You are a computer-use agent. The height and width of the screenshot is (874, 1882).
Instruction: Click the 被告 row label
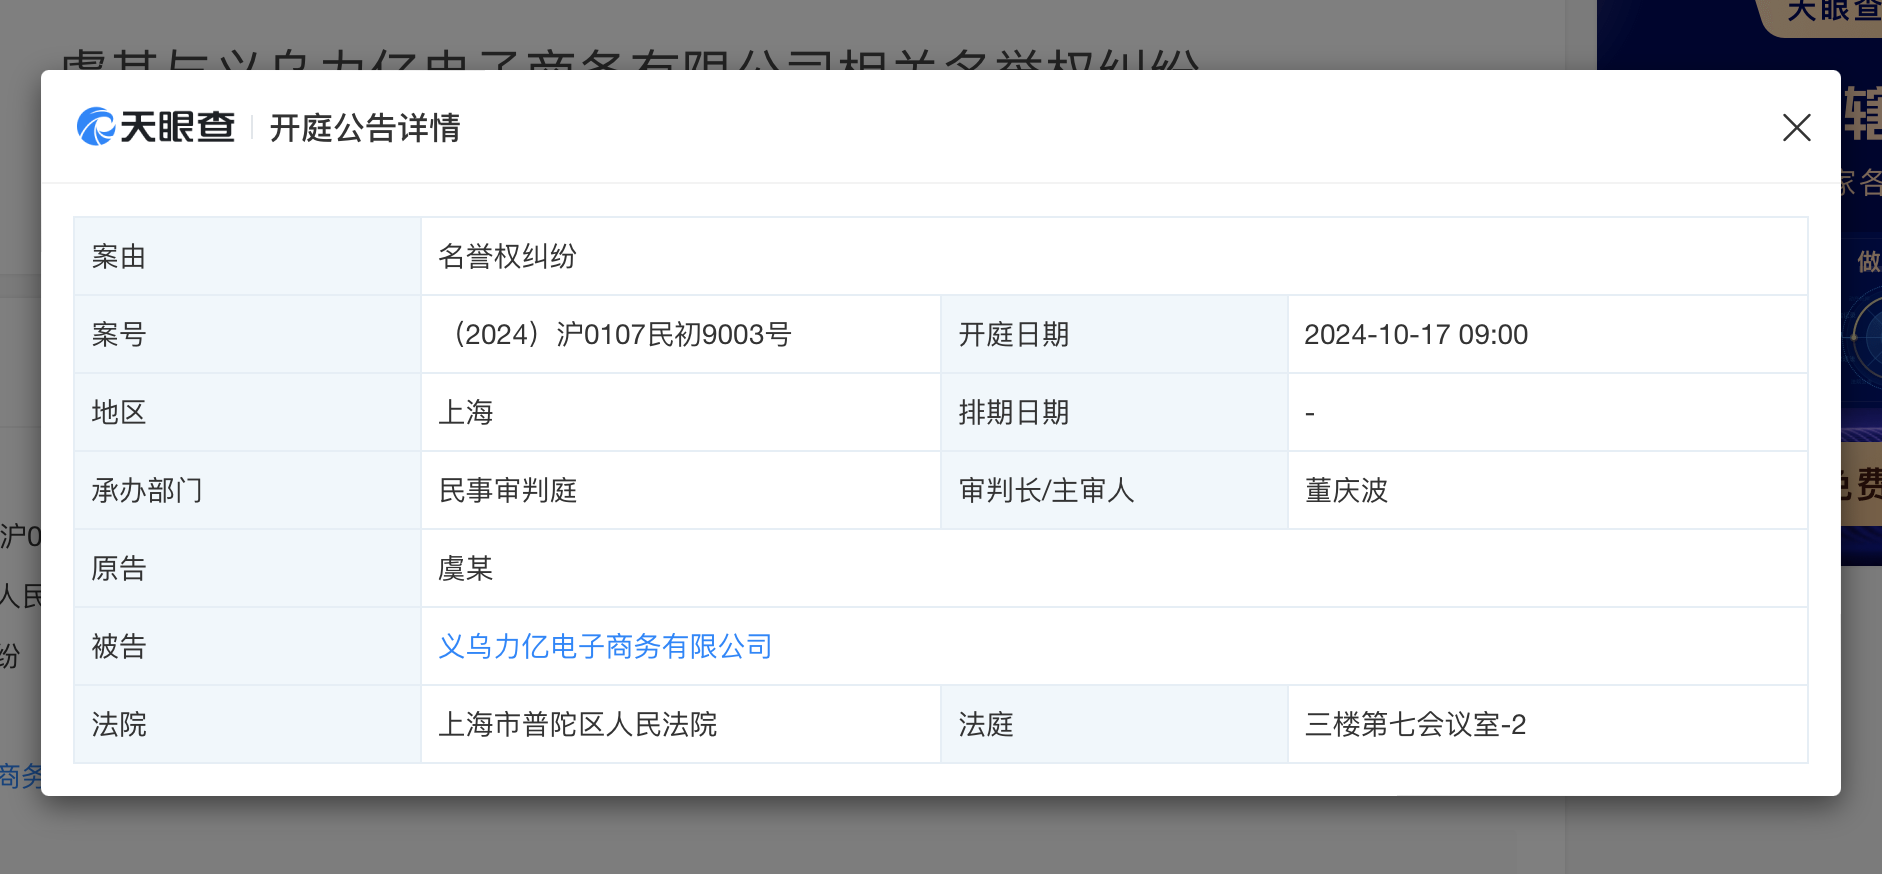119,647
